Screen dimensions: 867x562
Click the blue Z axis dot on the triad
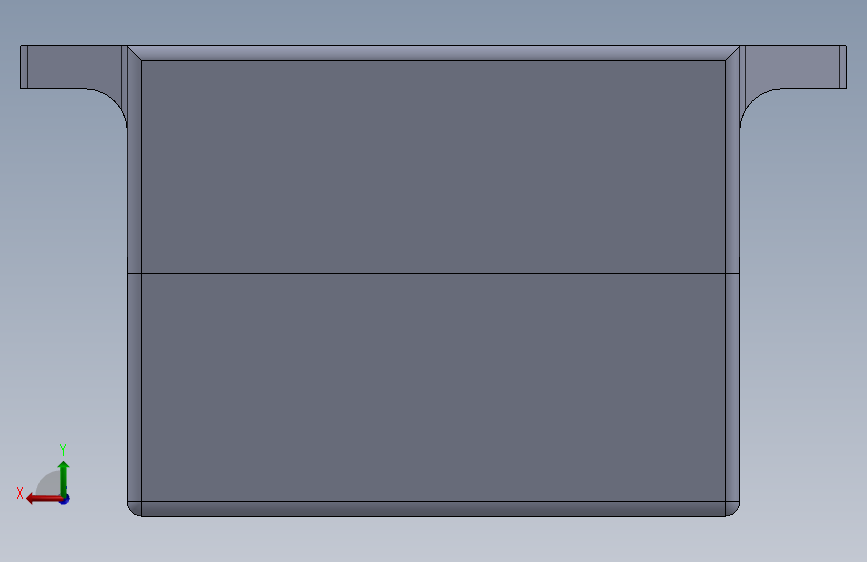pos(65,500)
